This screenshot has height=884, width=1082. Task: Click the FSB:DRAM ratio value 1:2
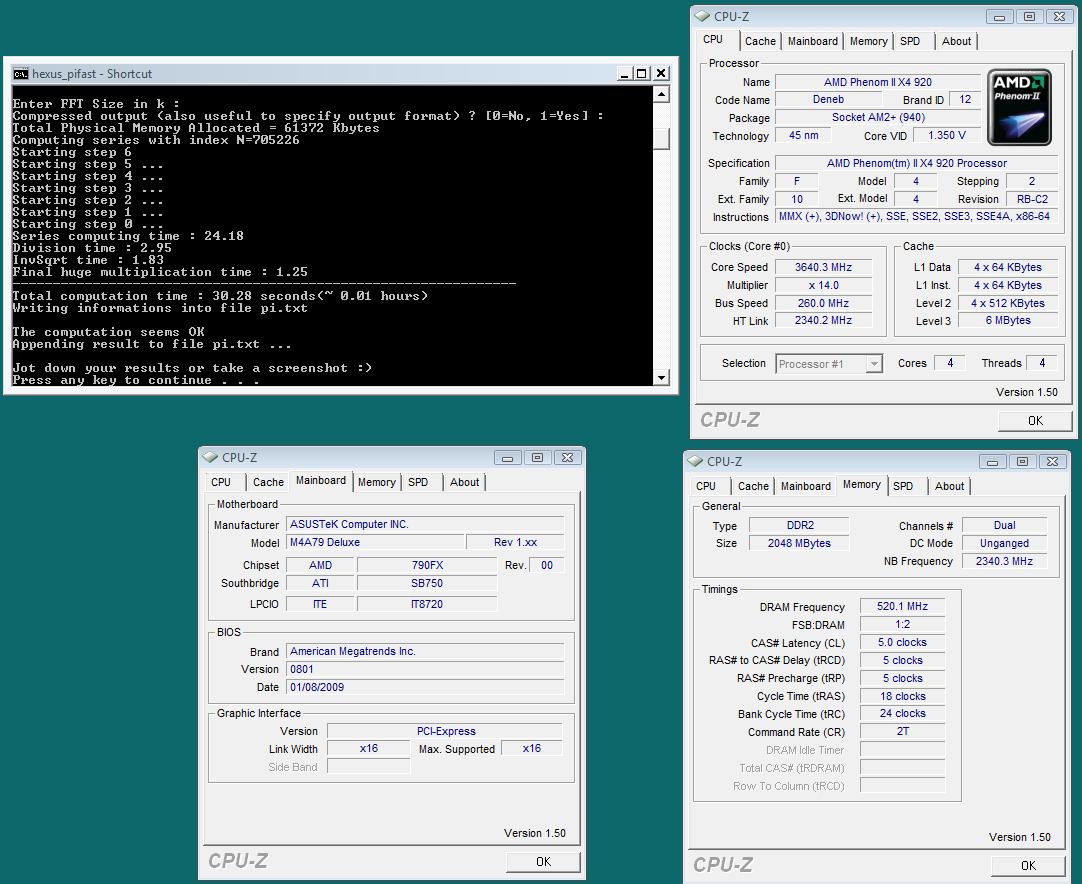coord(902,625)
